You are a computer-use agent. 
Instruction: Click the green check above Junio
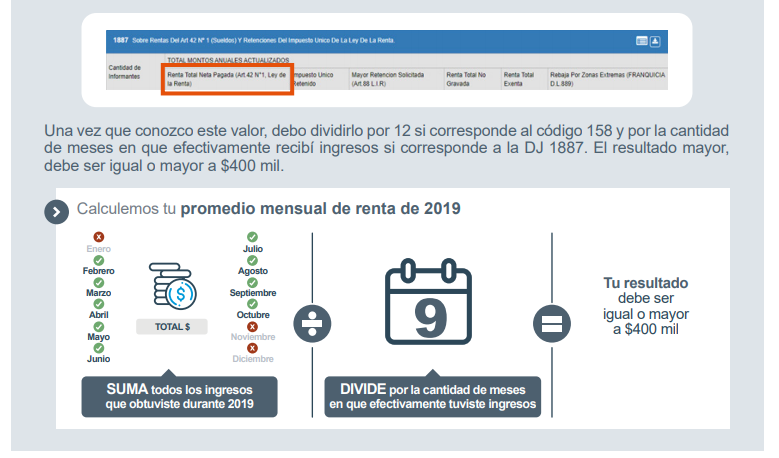[99, 348]
